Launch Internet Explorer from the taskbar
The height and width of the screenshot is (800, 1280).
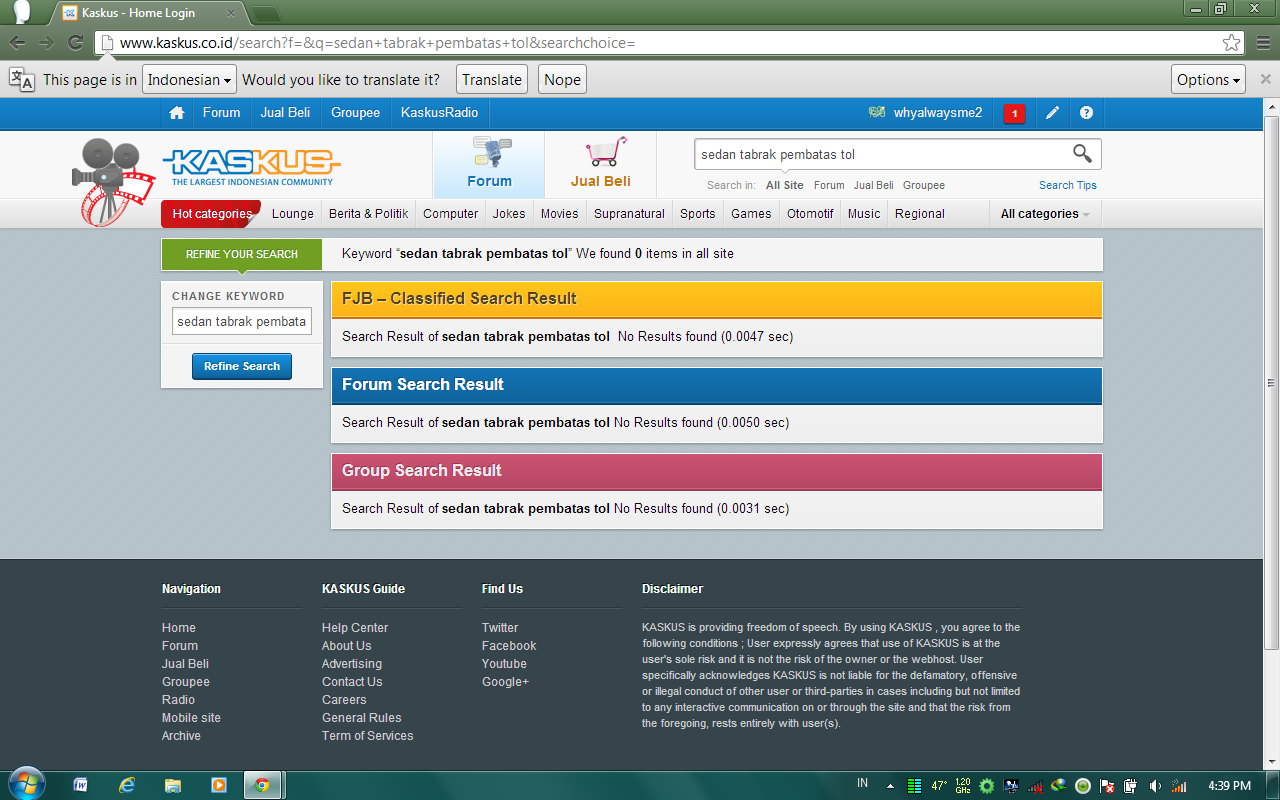coord(127,785)
